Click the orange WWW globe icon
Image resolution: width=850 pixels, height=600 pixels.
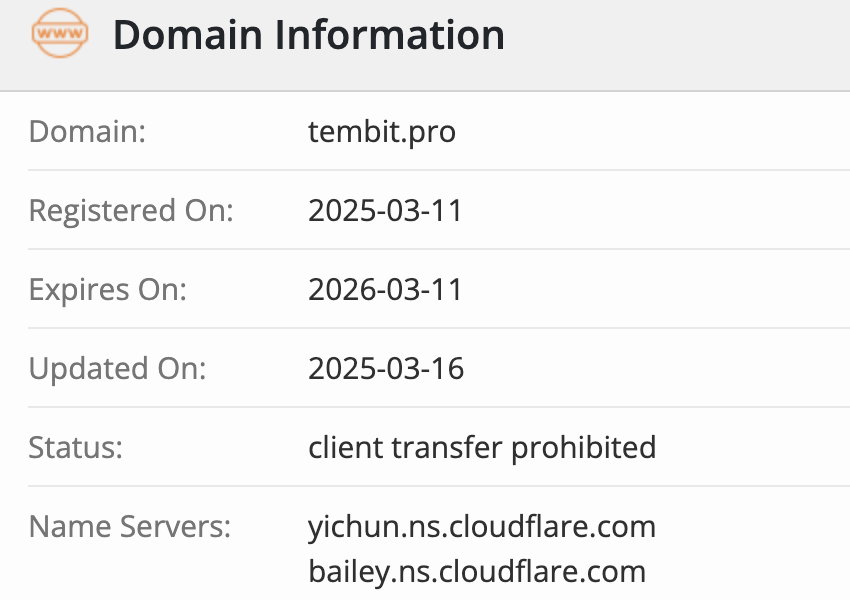(x=60, y=33)
